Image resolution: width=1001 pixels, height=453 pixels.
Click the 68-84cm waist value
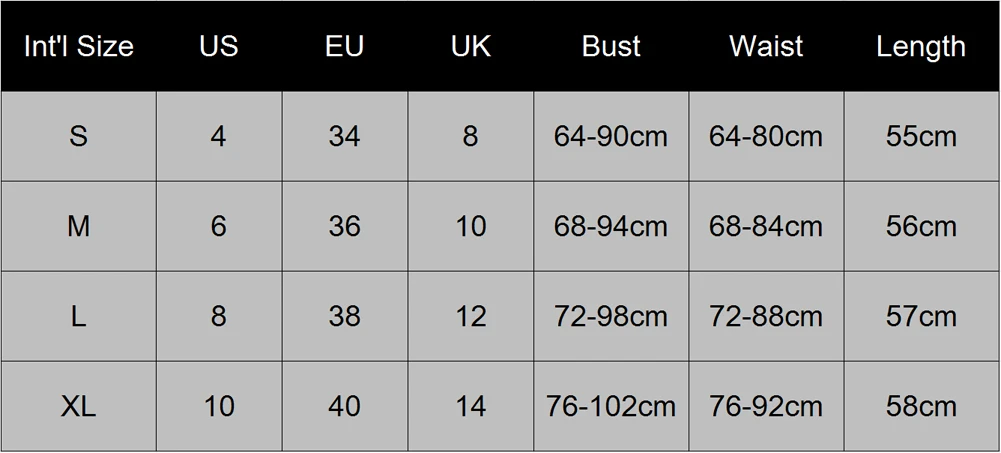tap(766, 226)
